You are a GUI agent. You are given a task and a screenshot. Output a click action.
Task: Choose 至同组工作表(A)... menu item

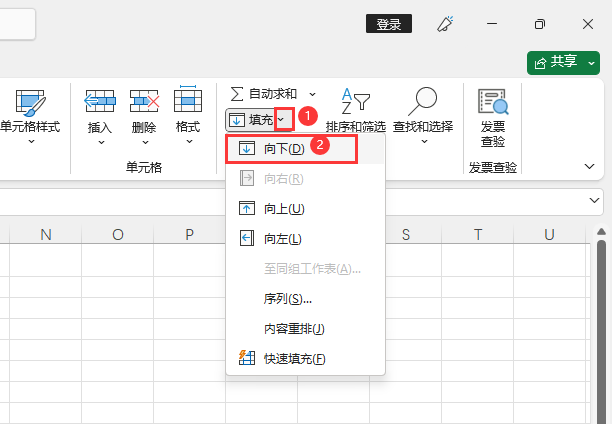tap(305, 269)
